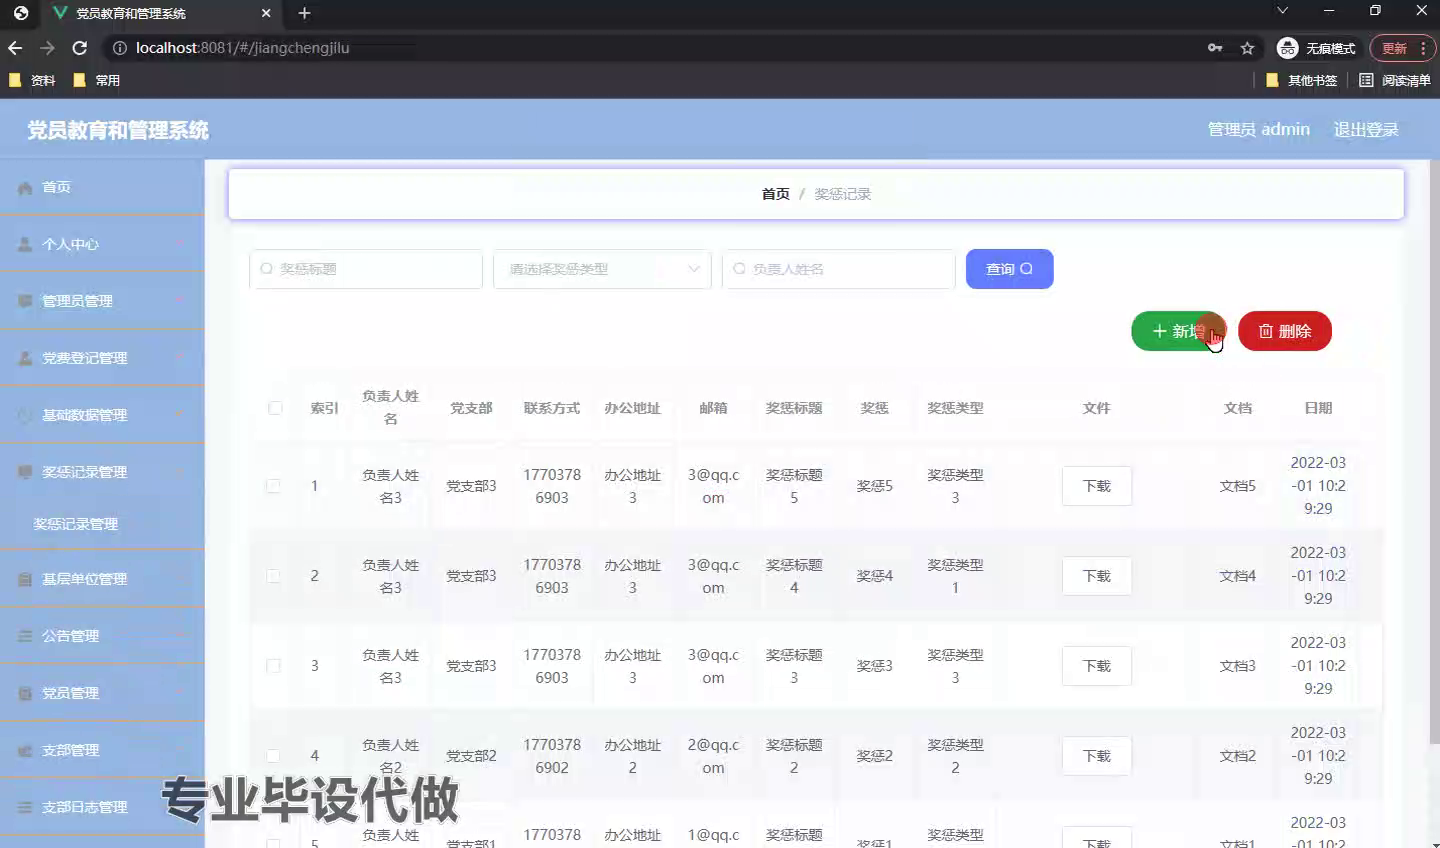Expand the 基础数据管理 sidebar menu
This screenshot has height=848, width=1440.
[102, 415]
